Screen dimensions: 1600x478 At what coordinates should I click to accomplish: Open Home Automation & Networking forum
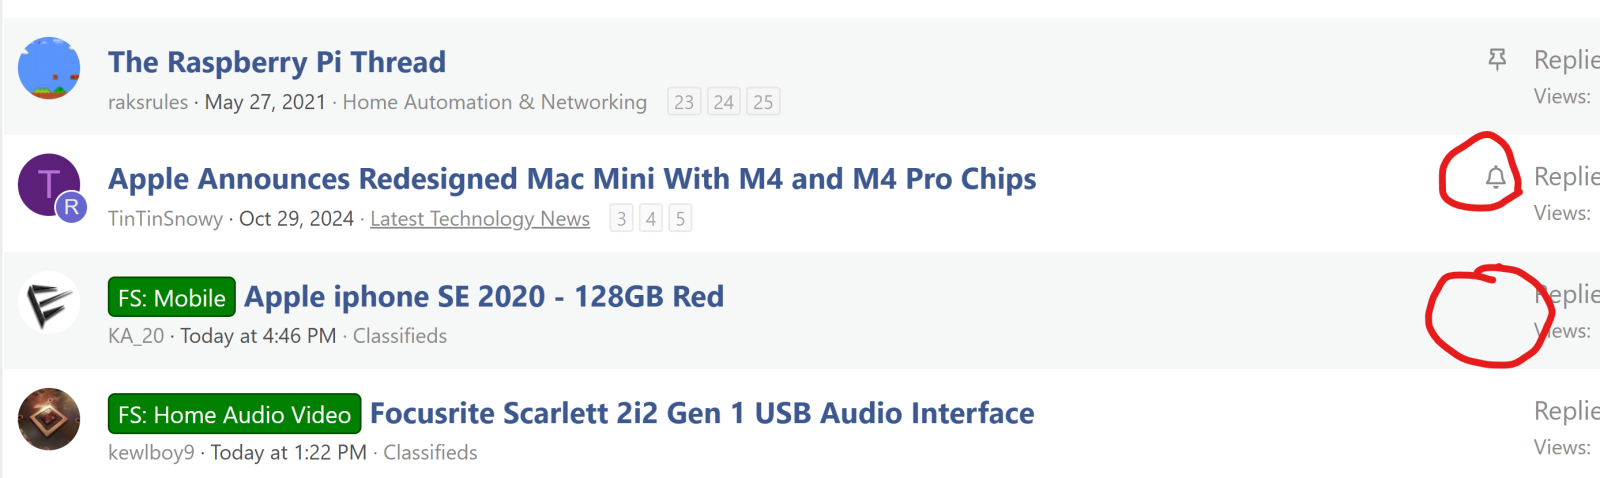tap(495, 102)
